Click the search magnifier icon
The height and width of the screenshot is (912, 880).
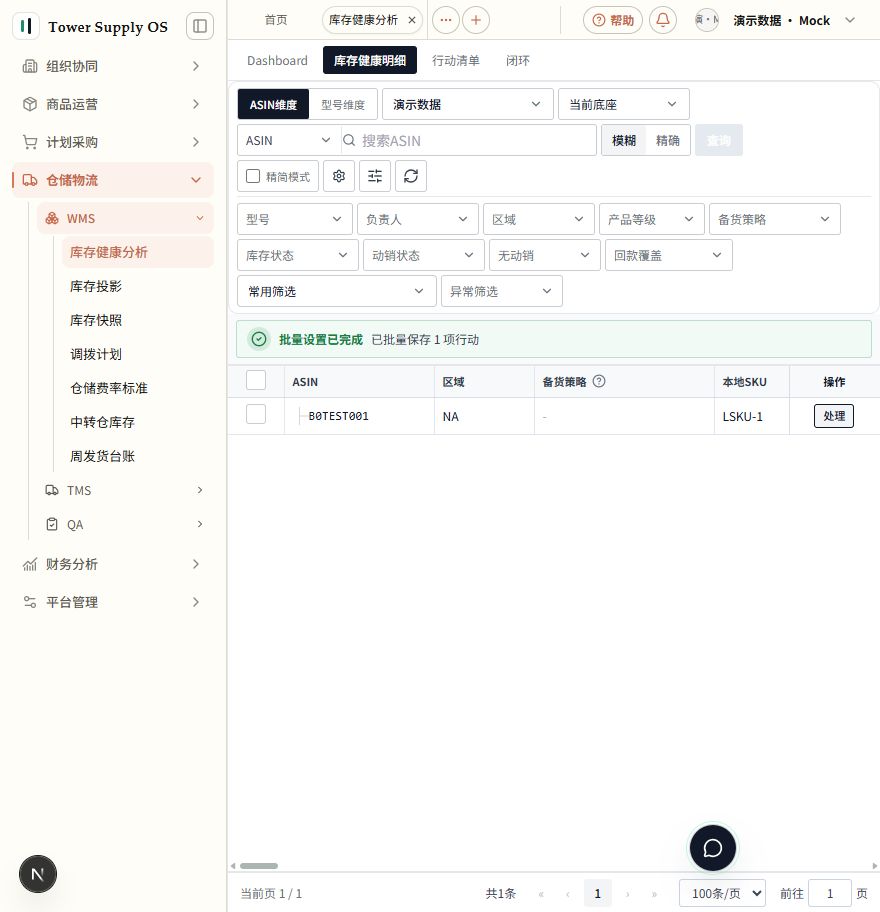pyautogui.click(x=349, y=140)
